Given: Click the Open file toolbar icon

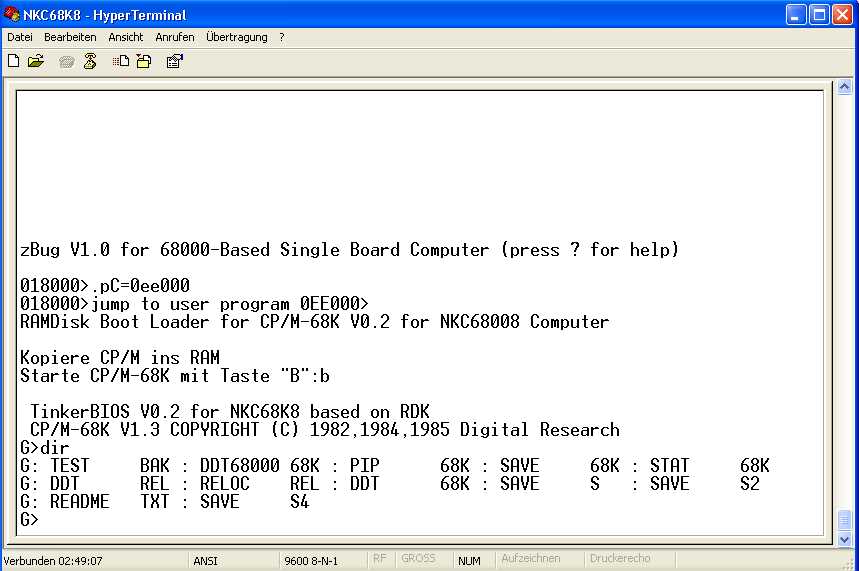Looking at the screenshot, I should pos(36,61).
